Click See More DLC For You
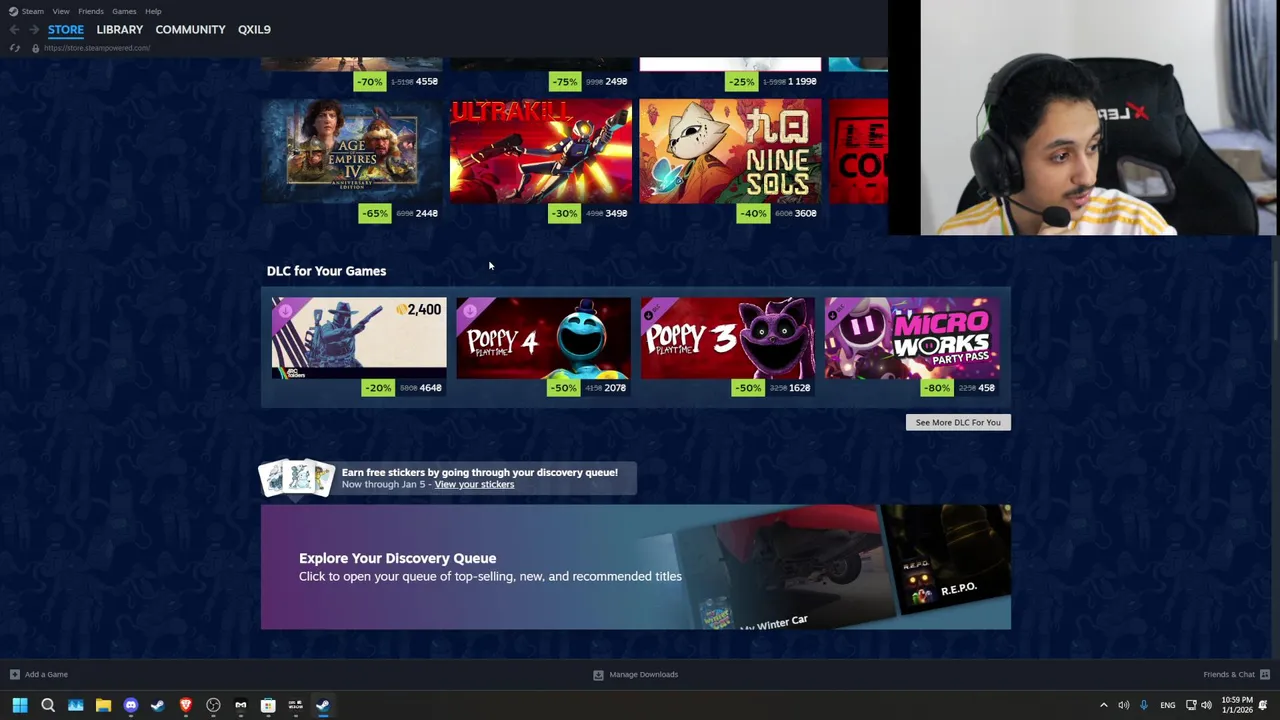The height and width of the screenshot is (720, 1280). [958, 422]
